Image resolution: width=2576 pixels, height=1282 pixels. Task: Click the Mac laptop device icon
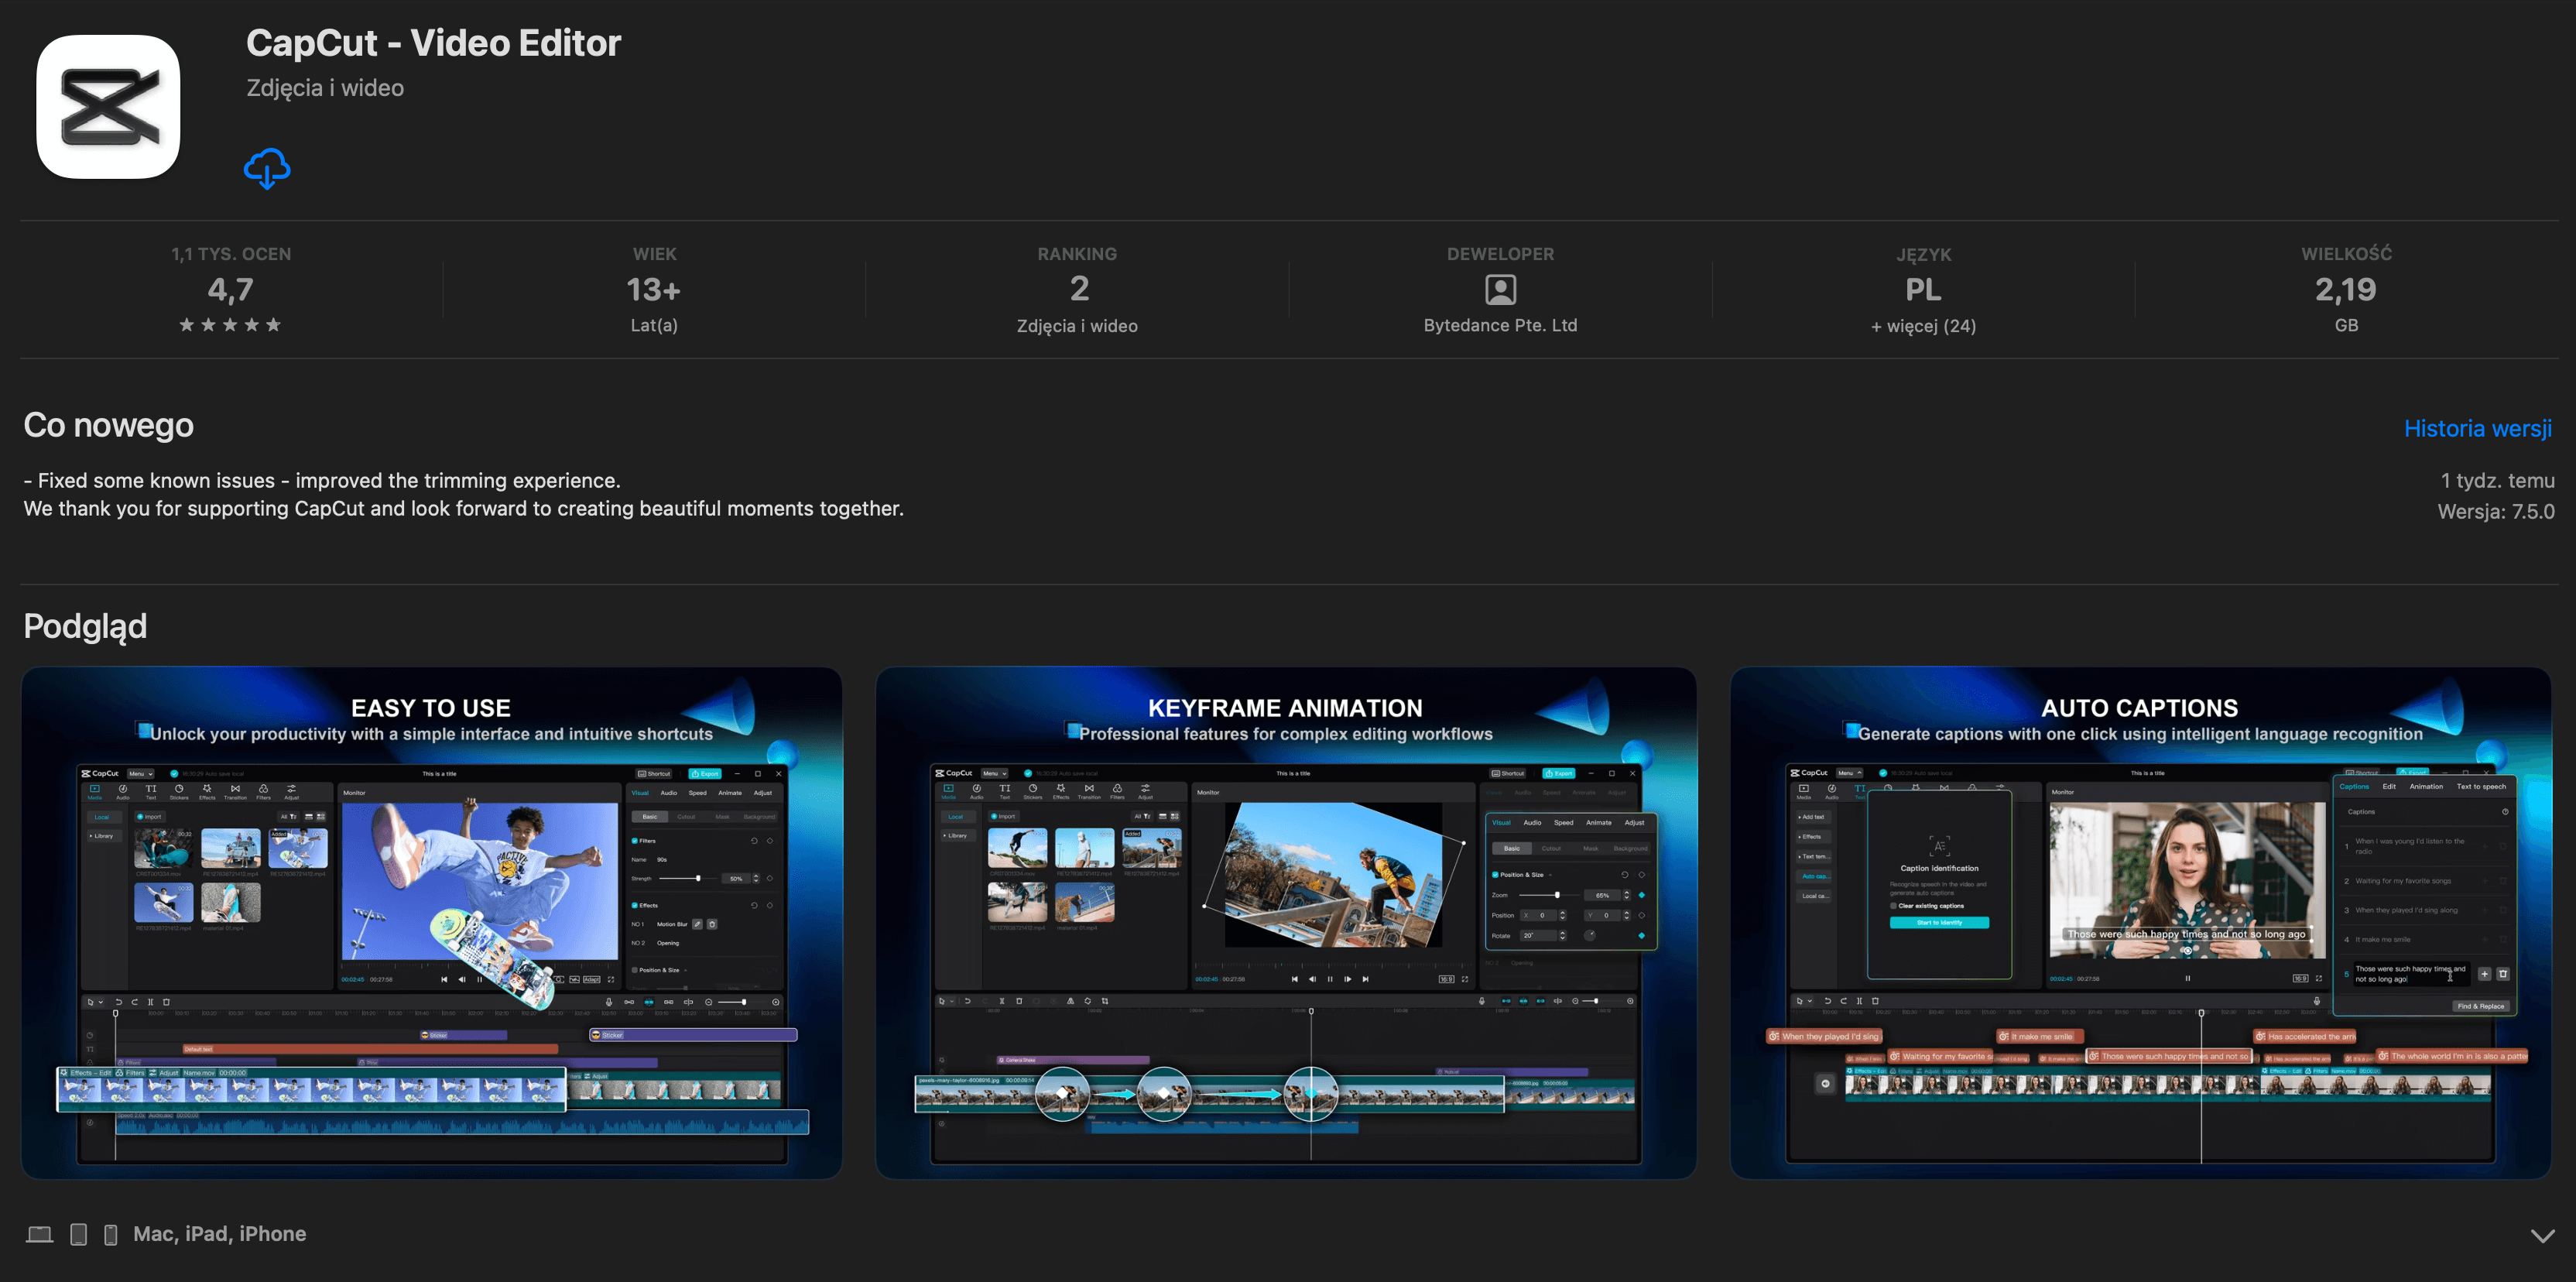point(40,1234)
